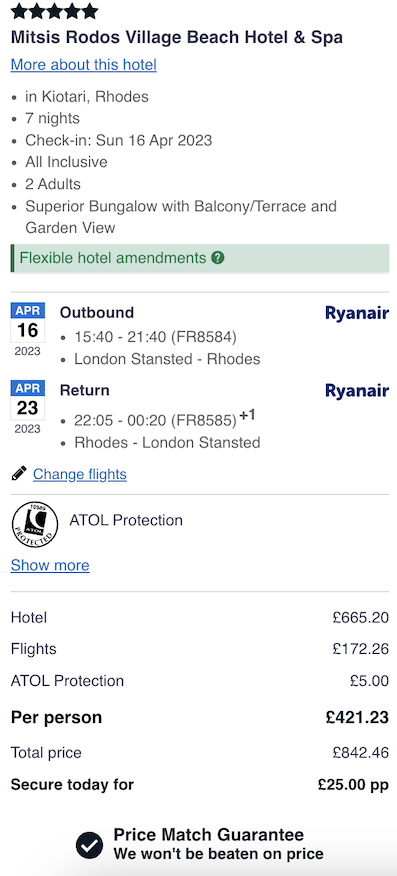
Task: Click the Ryanair logo on outbound flight
Action: (x=357, y=313)
